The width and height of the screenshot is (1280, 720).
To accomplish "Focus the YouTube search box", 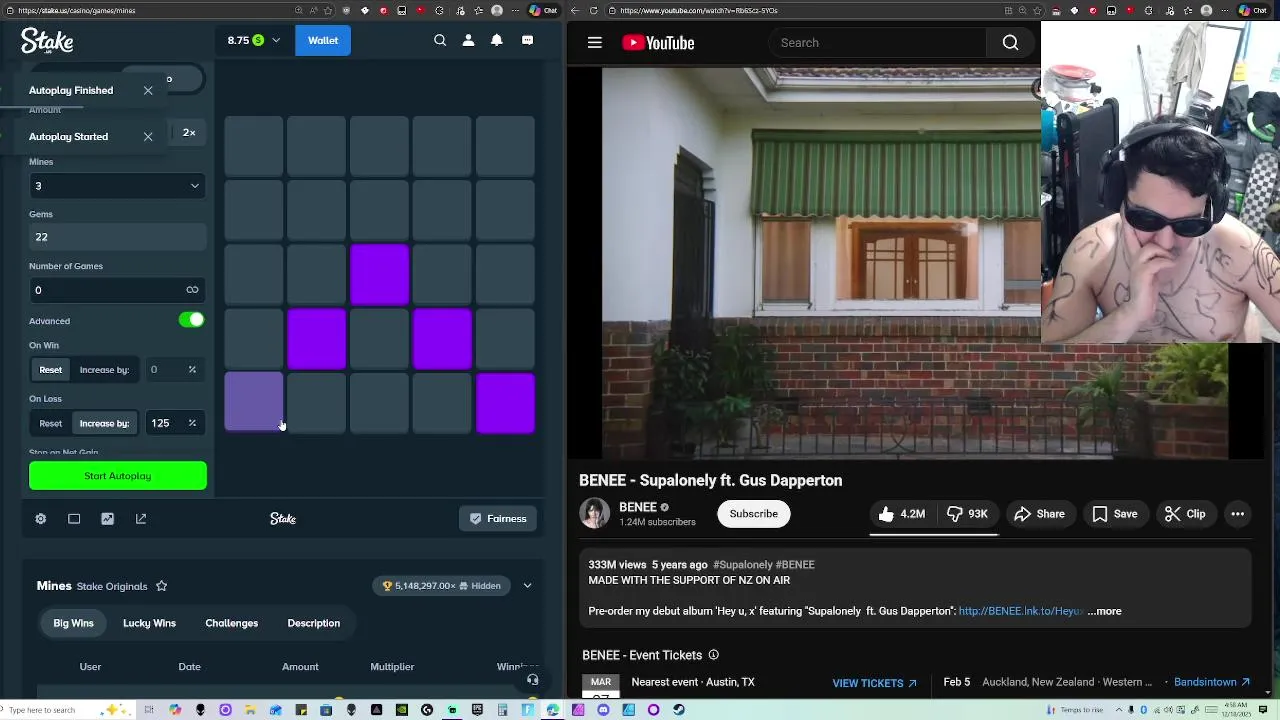I will point(877,43).
